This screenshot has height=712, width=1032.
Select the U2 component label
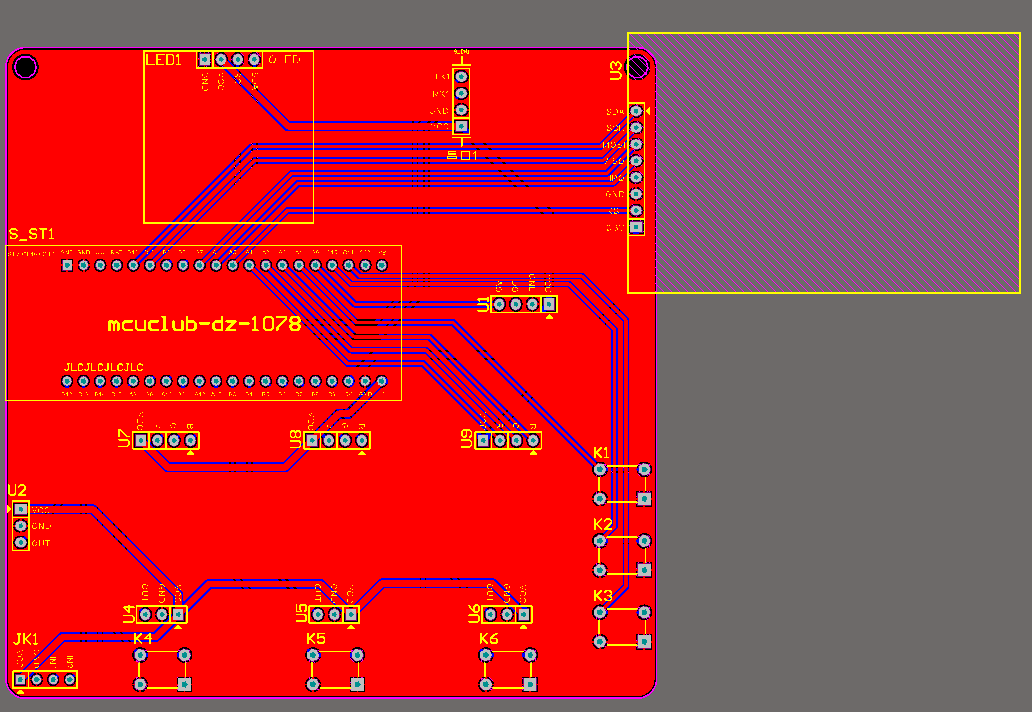click(17, 490)
